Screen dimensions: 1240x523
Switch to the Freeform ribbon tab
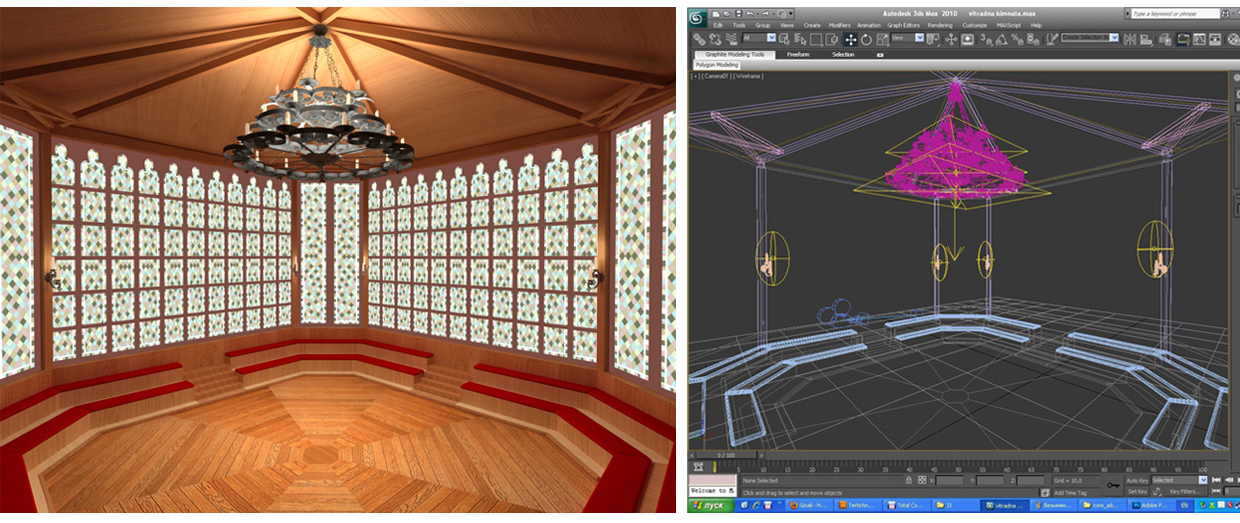(x=798, y=54)
